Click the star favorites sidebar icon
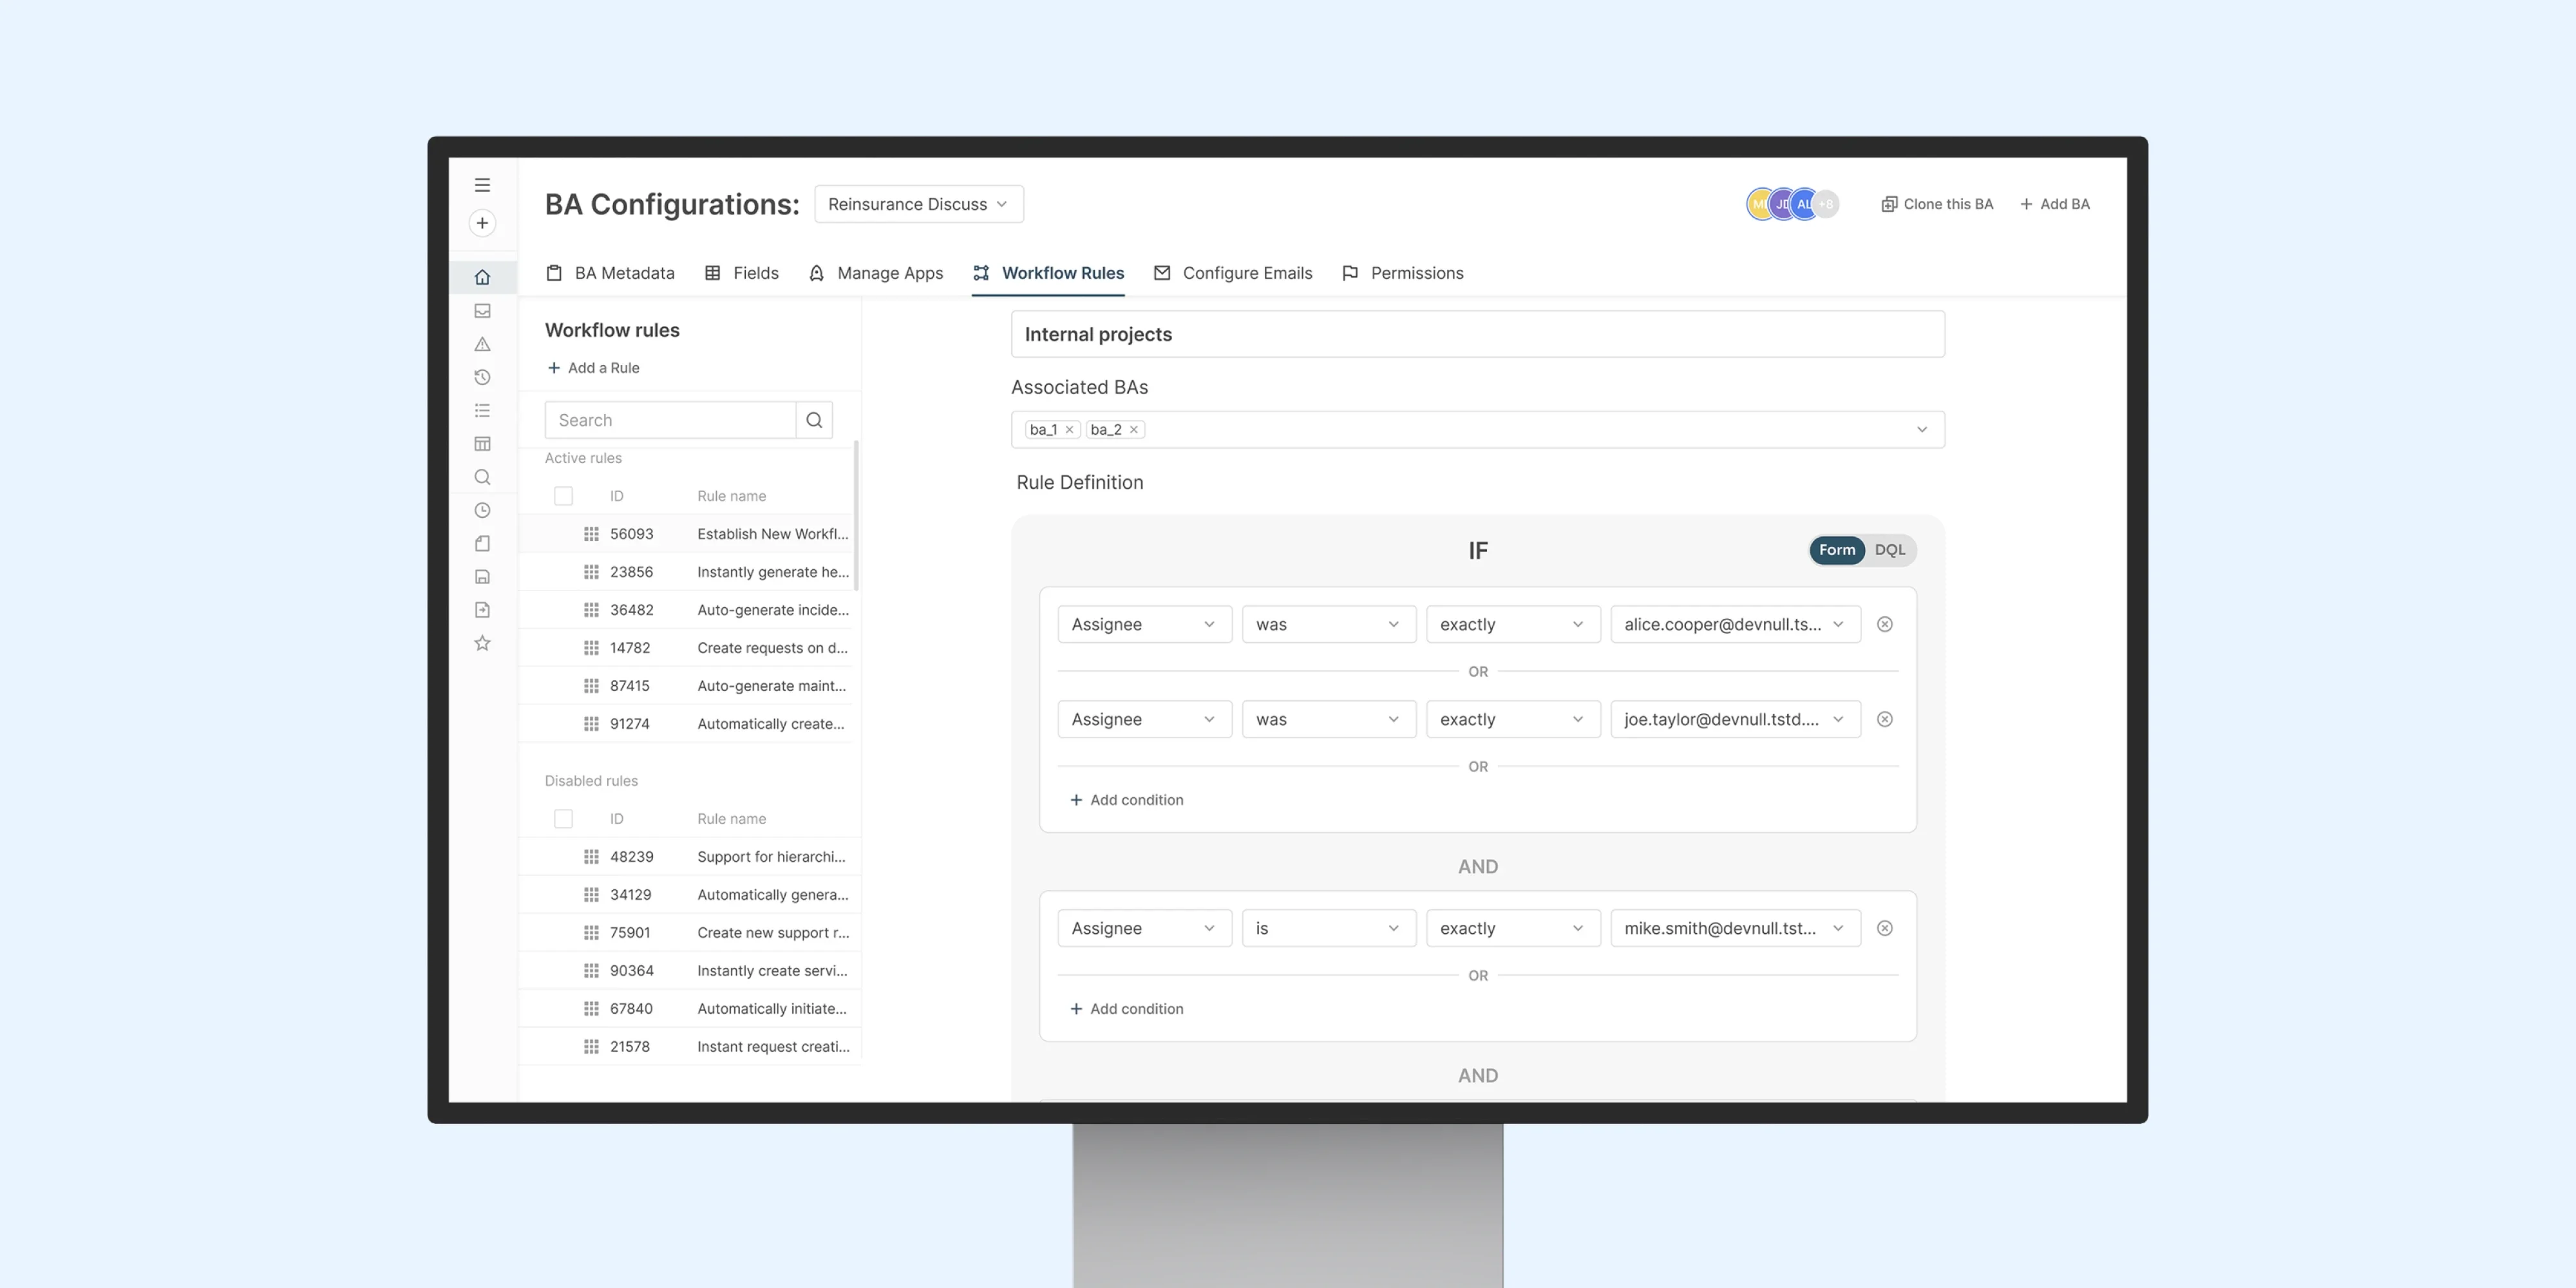Screen dimensions: 2576x1288 pyautogui.click(x=482, y=643)
